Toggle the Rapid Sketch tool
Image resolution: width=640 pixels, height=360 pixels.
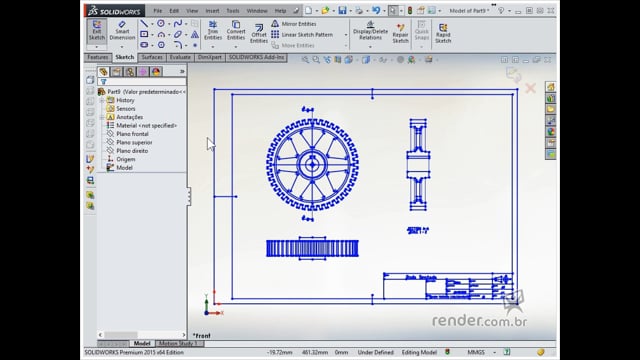click(443, 33)
